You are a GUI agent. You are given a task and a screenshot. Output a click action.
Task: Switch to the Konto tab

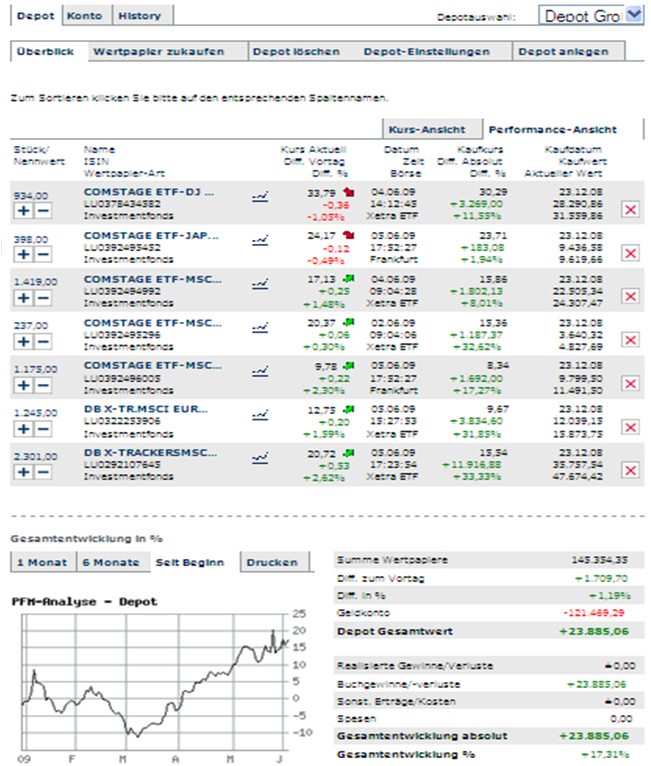(x=85, y=16)
